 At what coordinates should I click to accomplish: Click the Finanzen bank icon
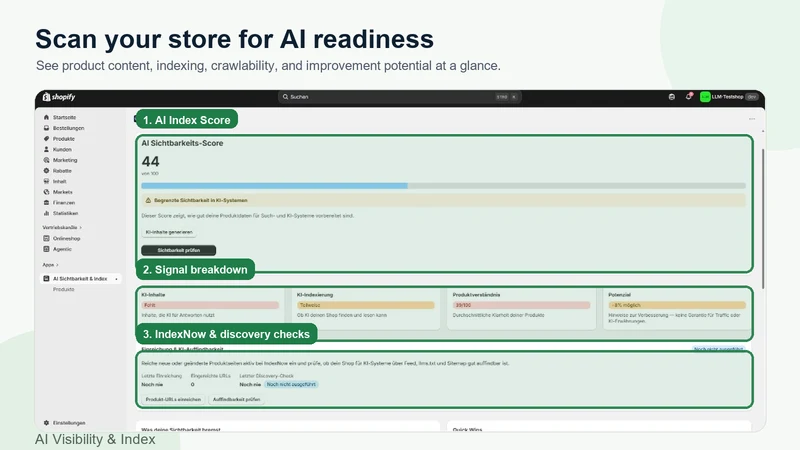[46, 203]
